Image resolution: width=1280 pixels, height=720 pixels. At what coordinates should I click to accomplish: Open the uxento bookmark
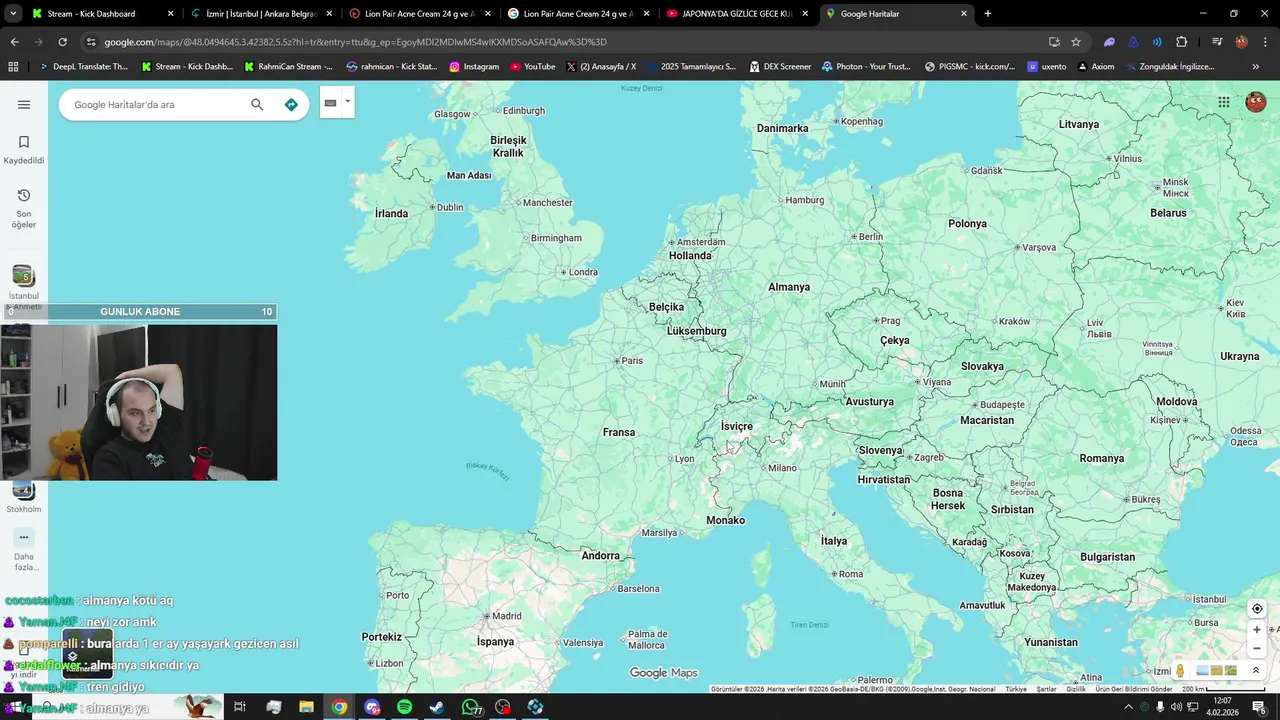[x=1047, y=66]
